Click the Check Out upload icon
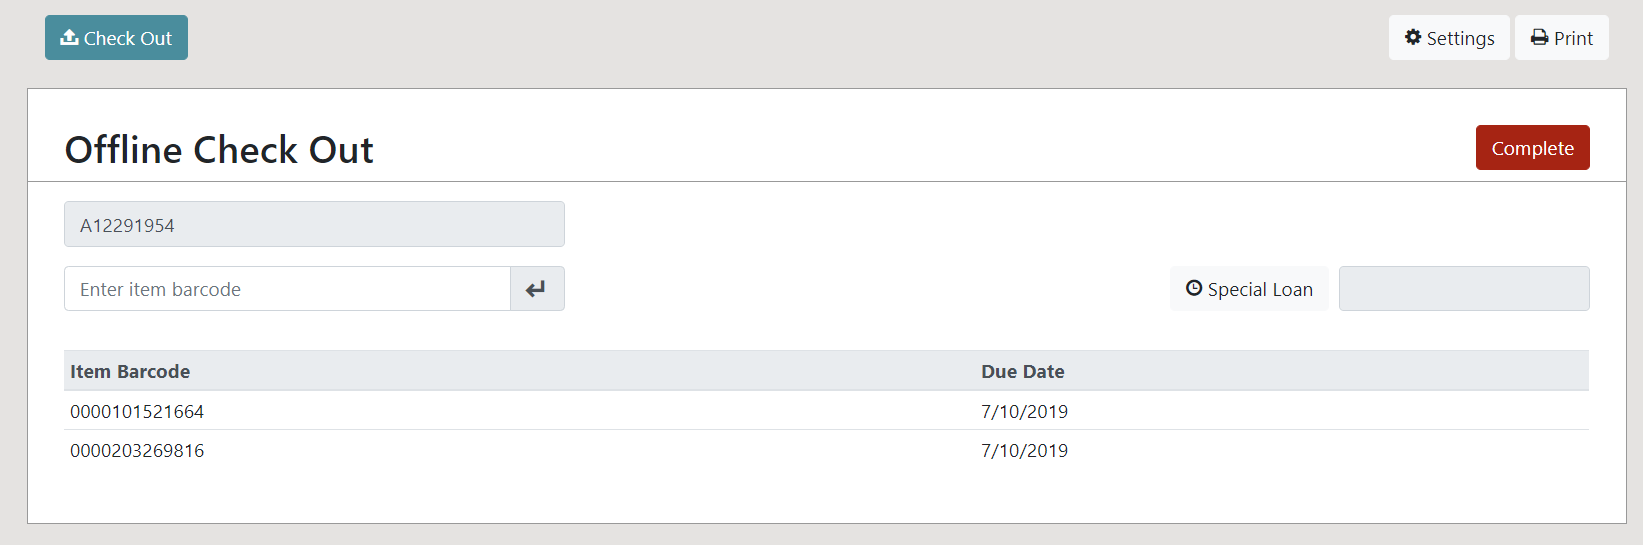 pos(69,37)
